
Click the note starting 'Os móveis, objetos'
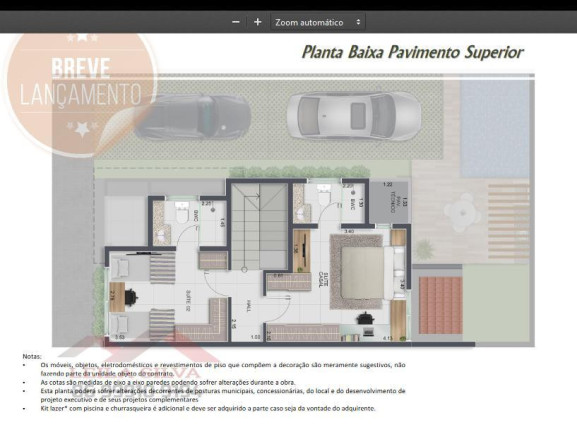pos(223,369)
